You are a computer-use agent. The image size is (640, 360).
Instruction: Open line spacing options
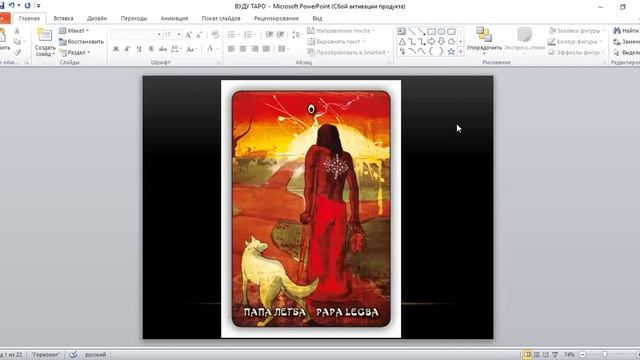pos(297,35)
